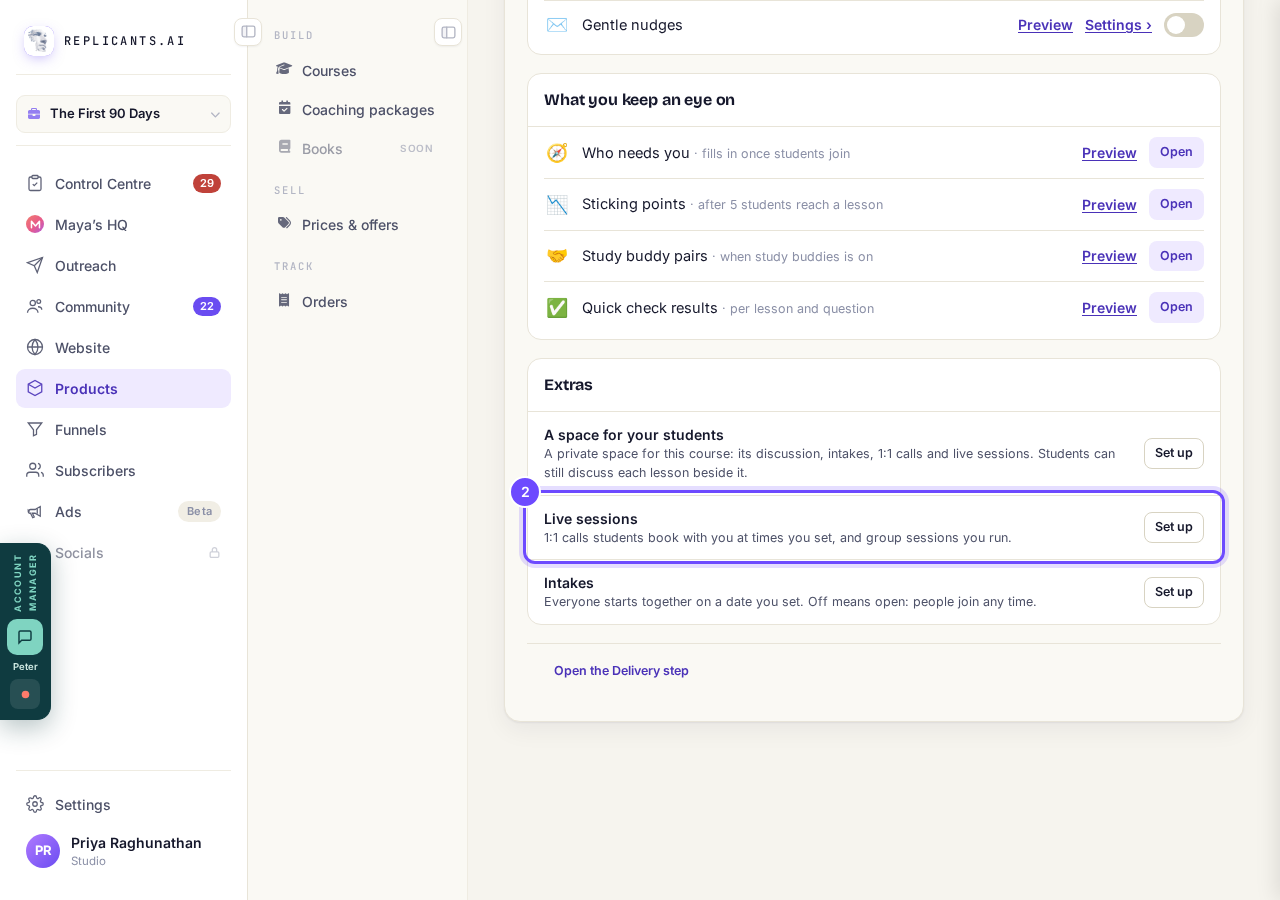
Task: Set up a space for your students
Action: tap(1174, 453)
